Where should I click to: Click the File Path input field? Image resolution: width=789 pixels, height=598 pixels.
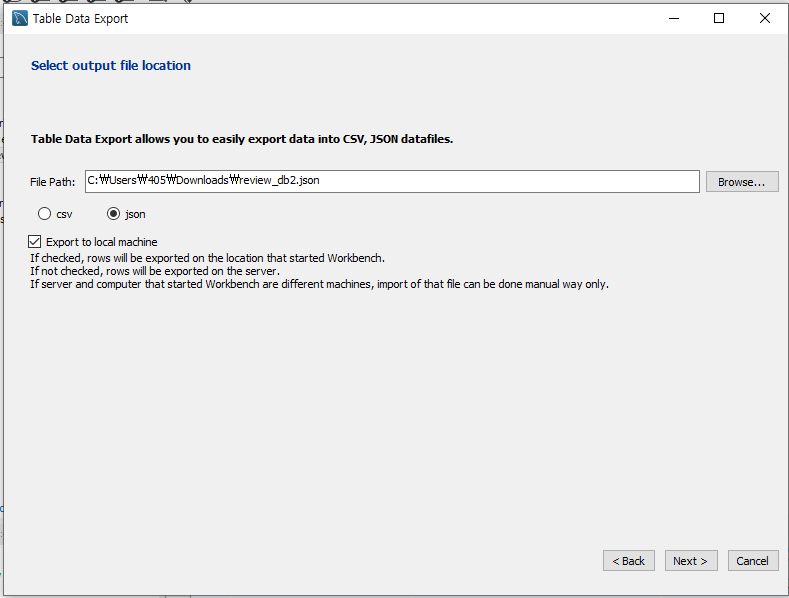(392, 181)
